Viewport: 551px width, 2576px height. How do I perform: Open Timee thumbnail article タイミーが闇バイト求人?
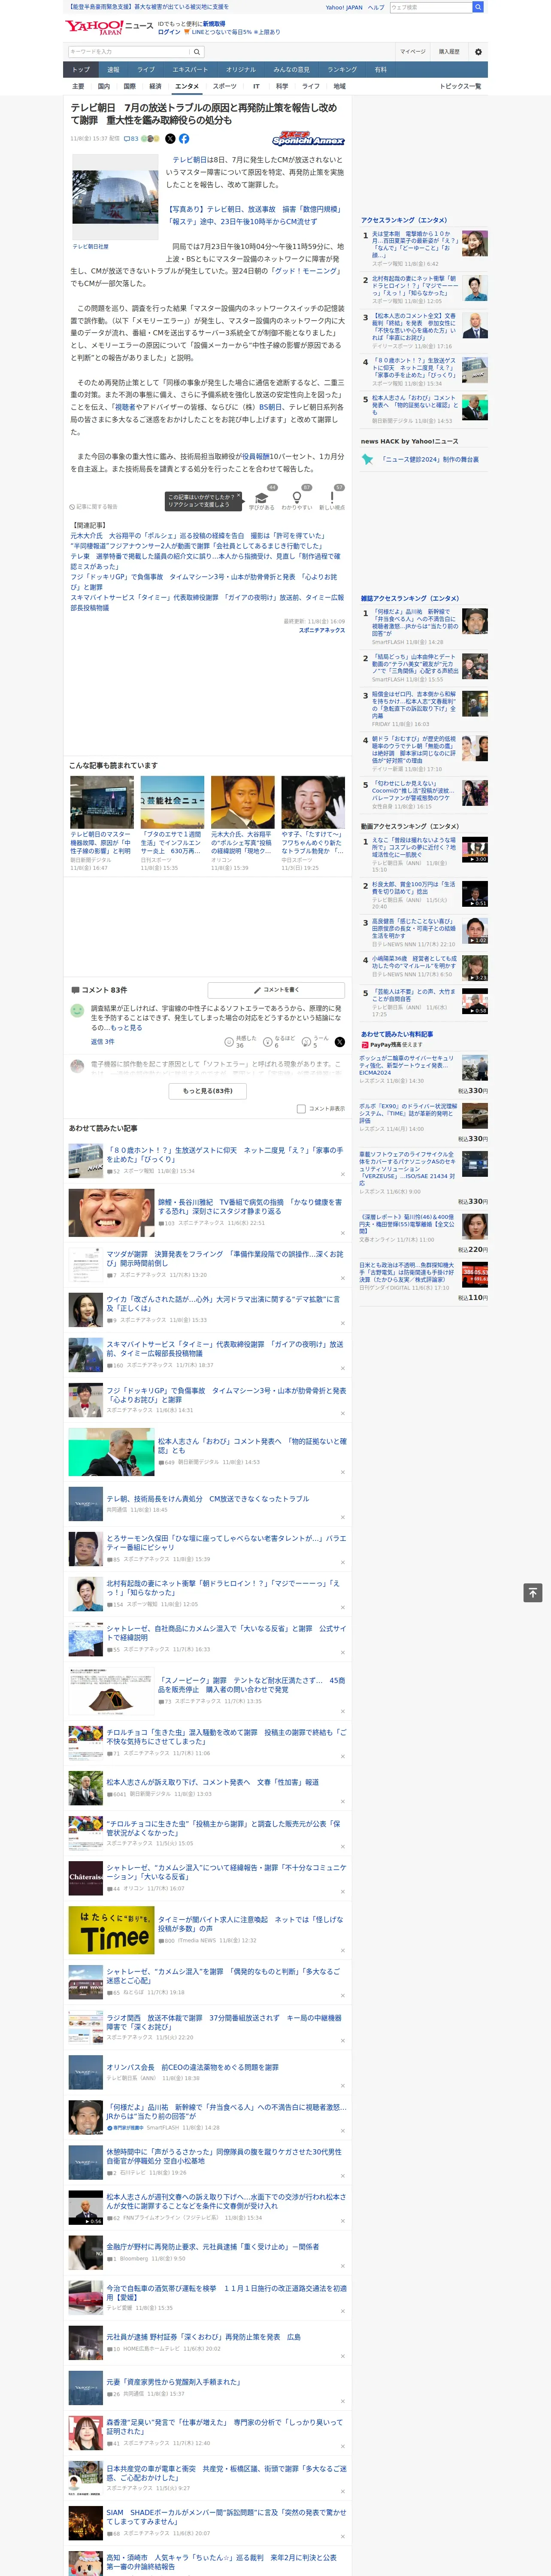point(250,1923)
